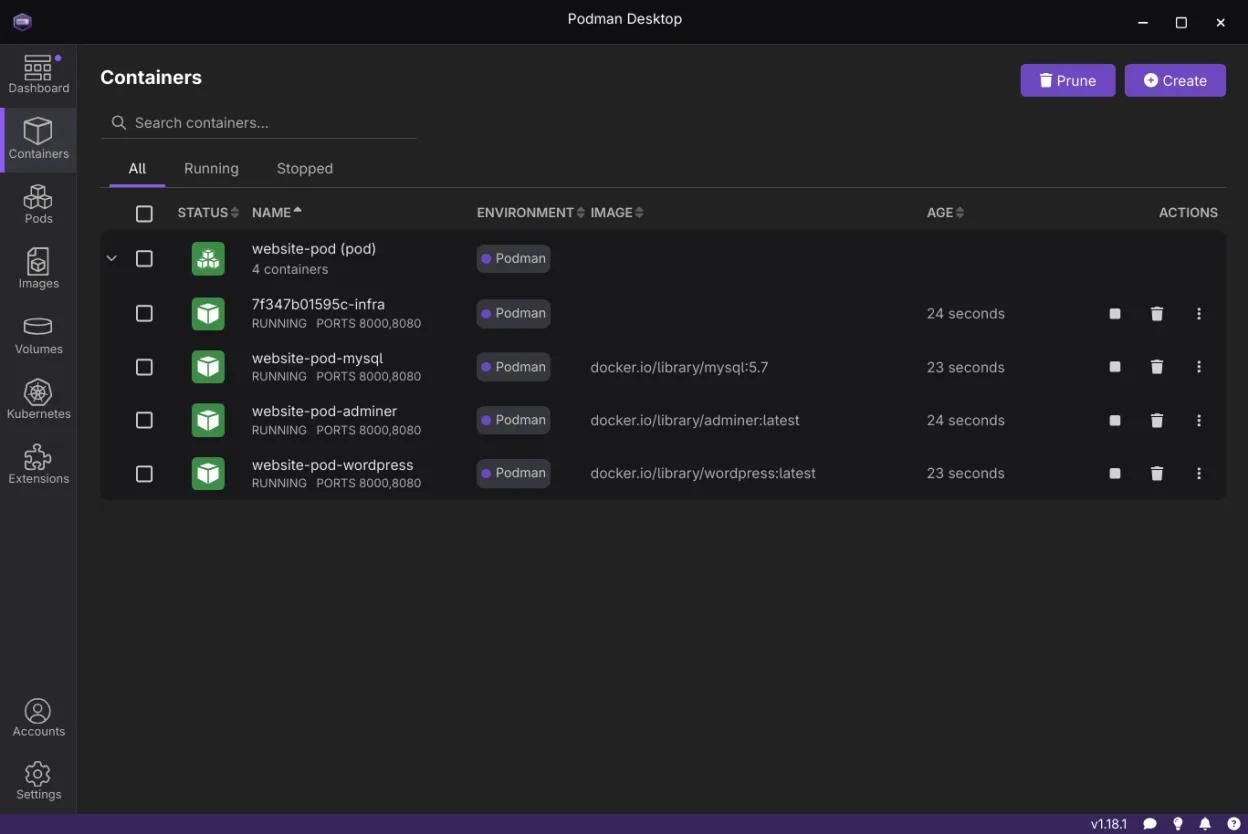The height and width of the screenshot is (834, 1248).
Task: Open website-pod (pod) name link
Action: 314,249
